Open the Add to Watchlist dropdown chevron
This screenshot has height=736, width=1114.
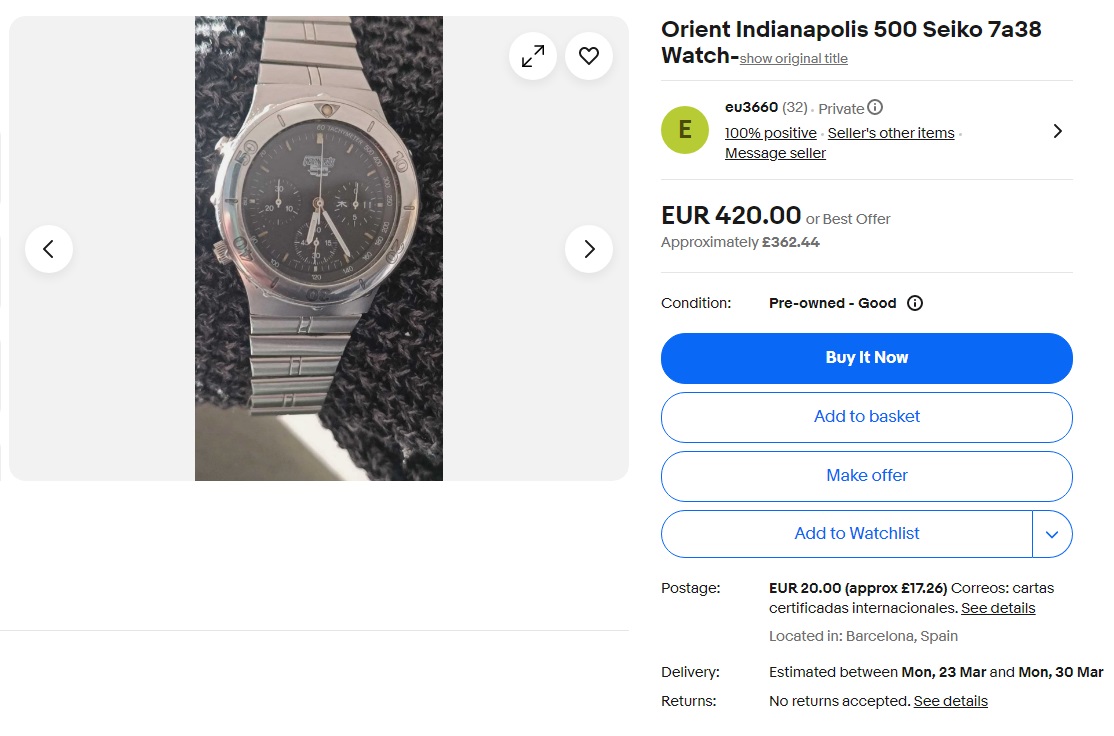1052,533
